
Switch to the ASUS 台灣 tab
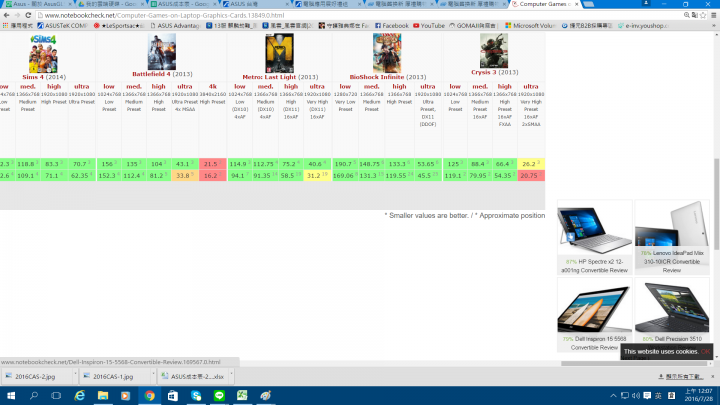256,4
